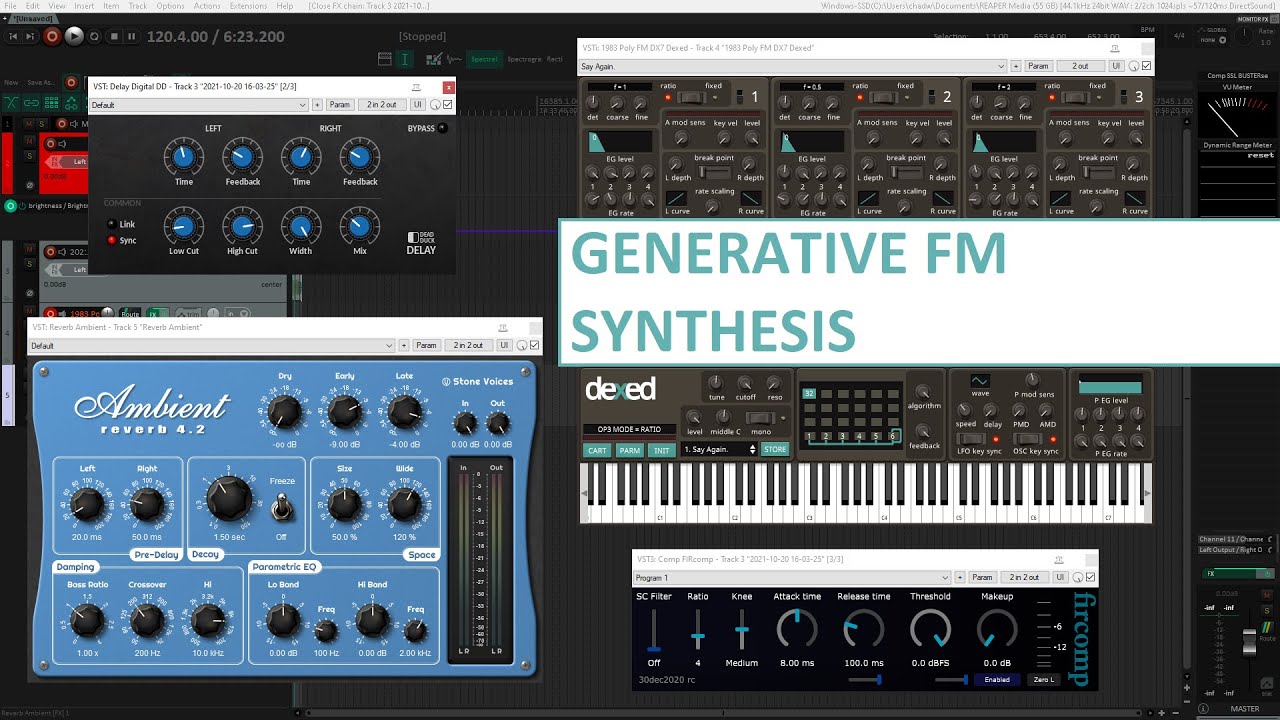Toggle Reverb Ambient plugin enable checkbox
The width and height of the screenshot is (1280, 720).
point(535,346)
